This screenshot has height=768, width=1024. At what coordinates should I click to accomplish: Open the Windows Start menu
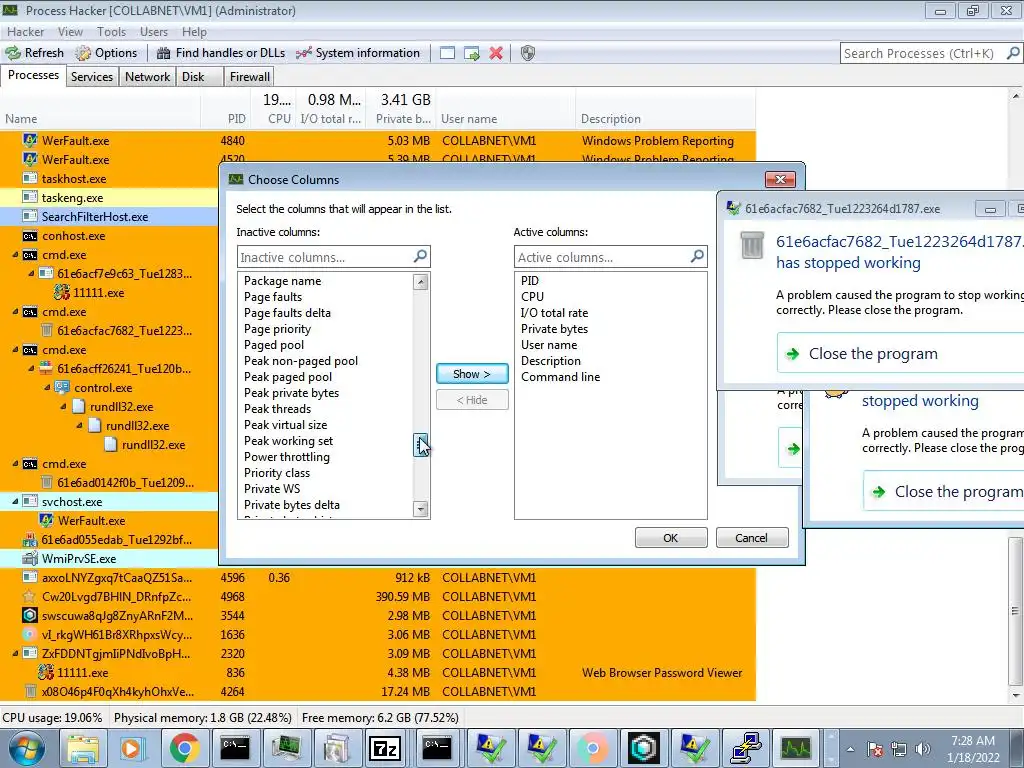tap(25, 748)
